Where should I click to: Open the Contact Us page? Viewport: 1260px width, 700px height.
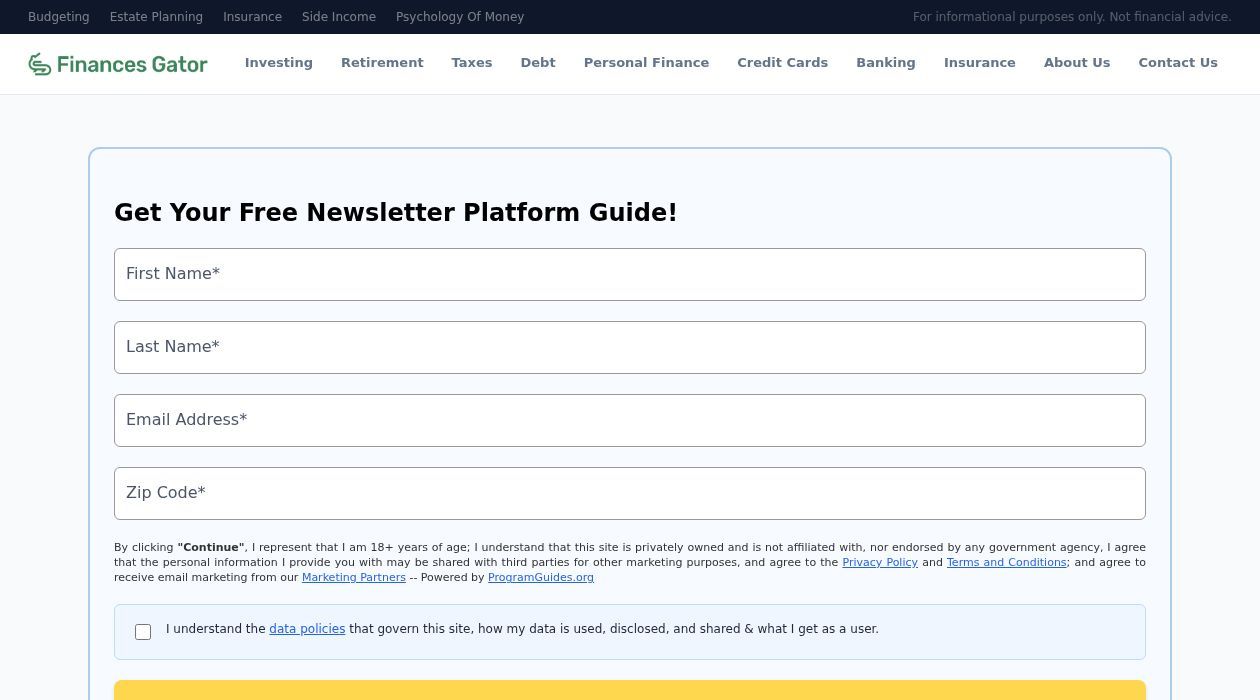[x=1178, y=62]
